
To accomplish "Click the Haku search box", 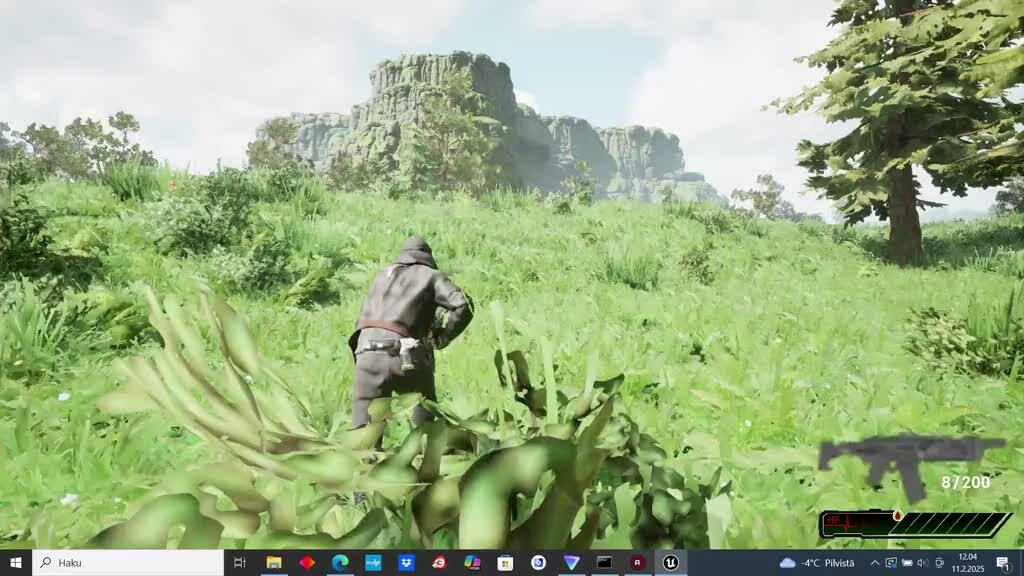I will click(128, 563).
